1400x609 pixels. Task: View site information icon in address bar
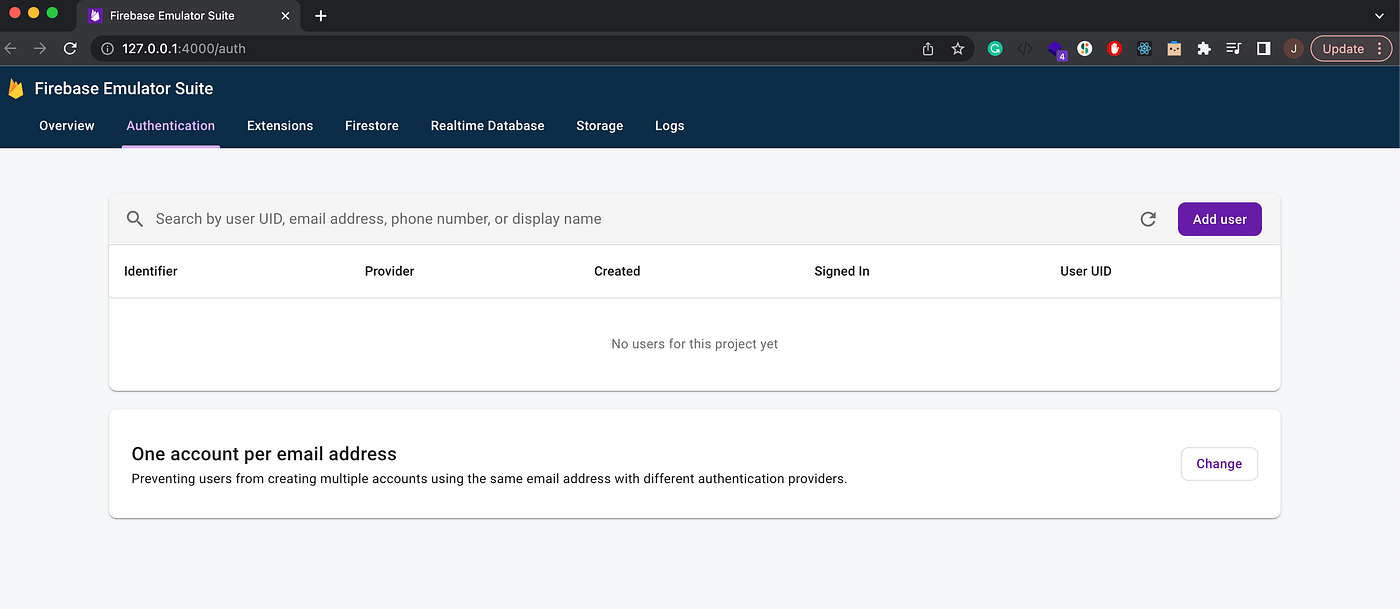click(108, 48)
